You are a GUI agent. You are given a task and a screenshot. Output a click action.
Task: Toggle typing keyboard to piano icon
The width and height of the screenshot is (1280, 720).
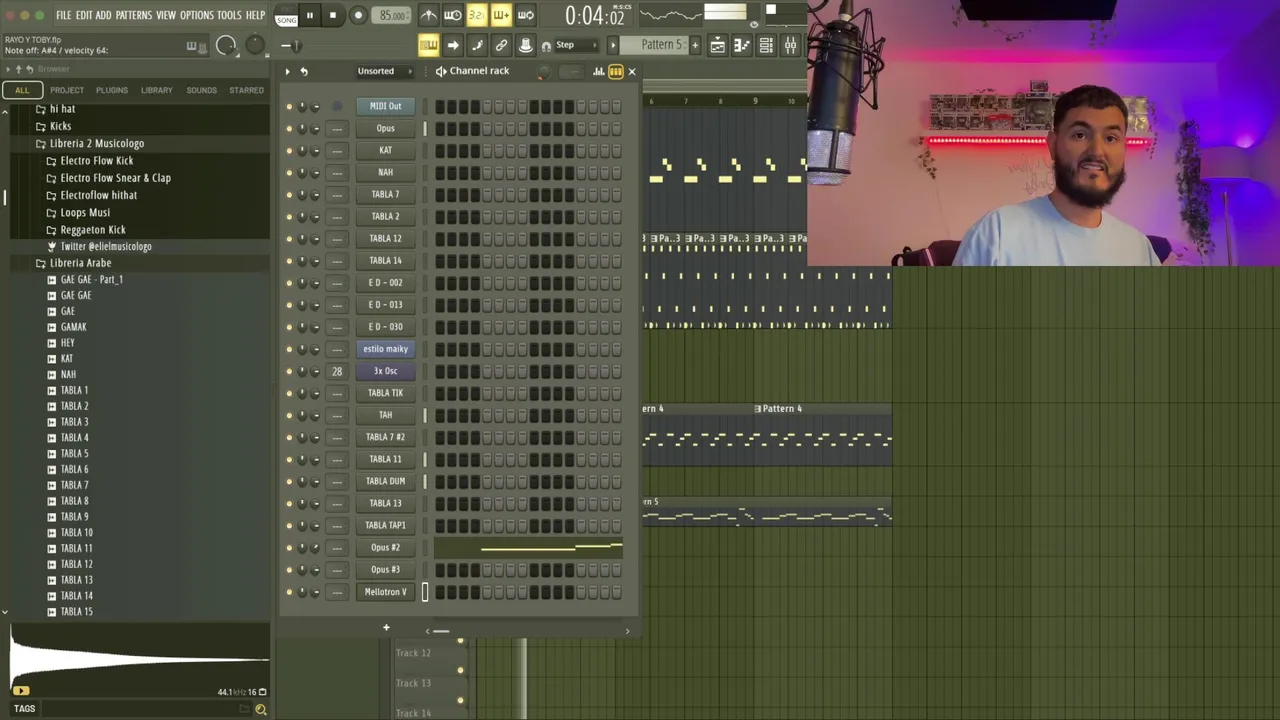[x=428, y=45]
